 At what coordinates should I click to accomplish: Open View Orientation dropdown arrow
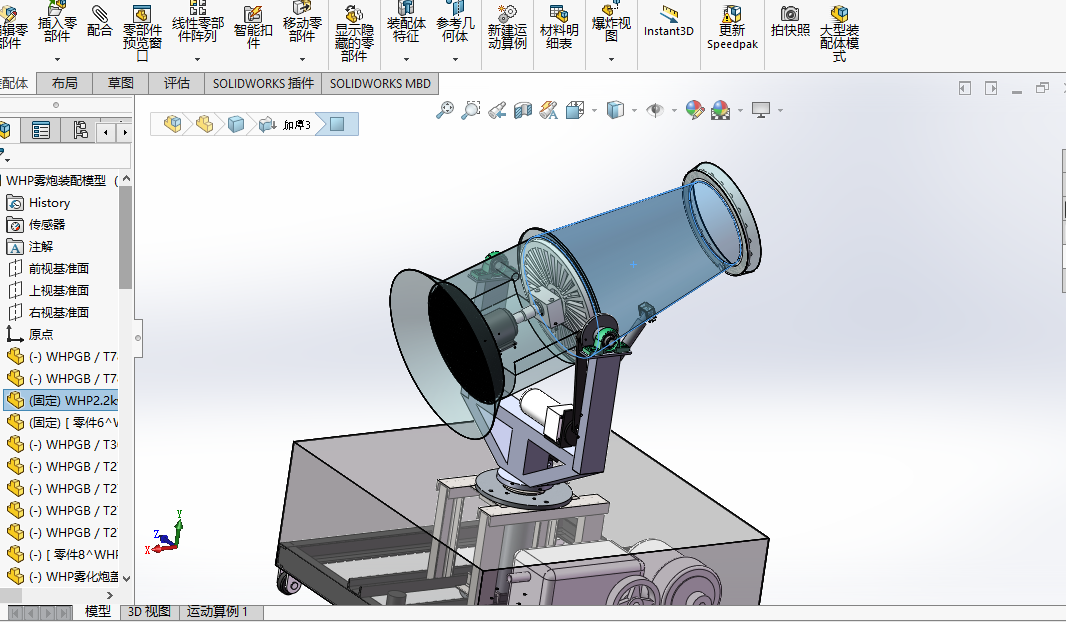(594, 110)
